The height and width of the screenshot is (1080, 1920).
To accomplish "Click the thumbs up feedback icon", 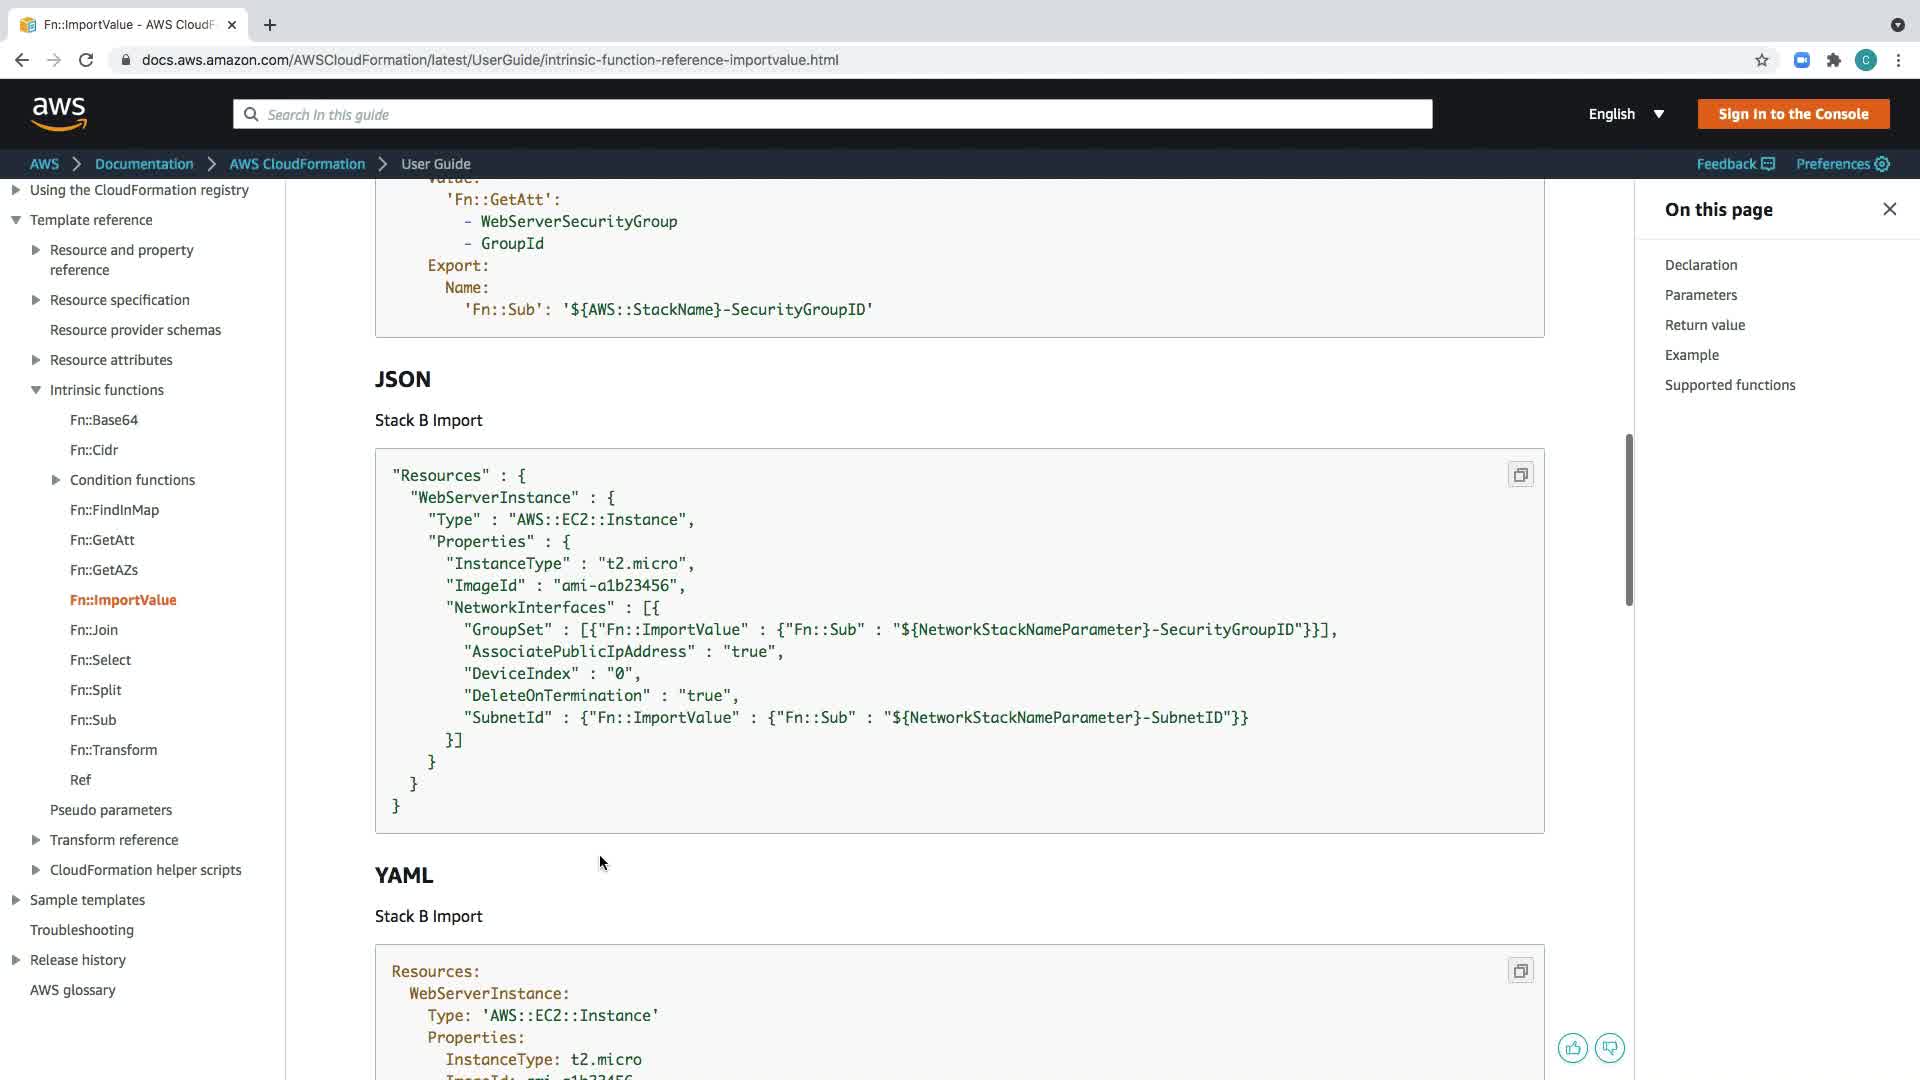I will pyautogui.click(x=1572, y=1048).
